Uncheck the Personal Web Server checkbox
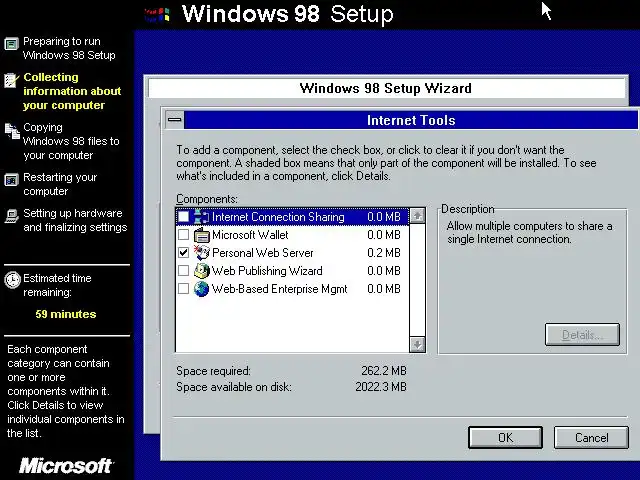The height and width of the screenshot is (480, 640). (x=184, y=253)
